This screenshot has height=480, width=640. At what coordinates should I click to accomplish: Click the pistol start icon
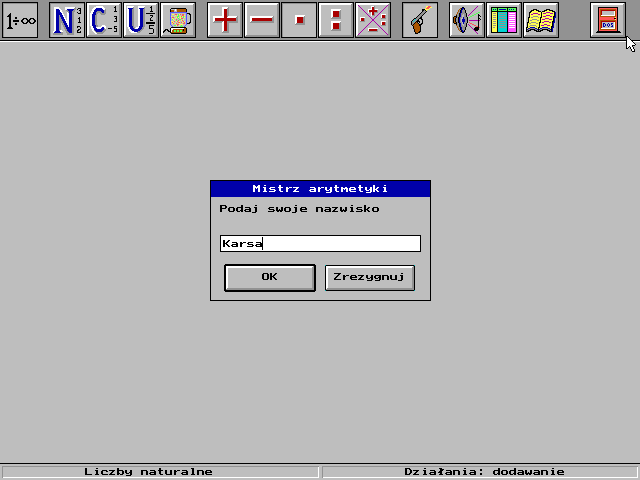420,20
